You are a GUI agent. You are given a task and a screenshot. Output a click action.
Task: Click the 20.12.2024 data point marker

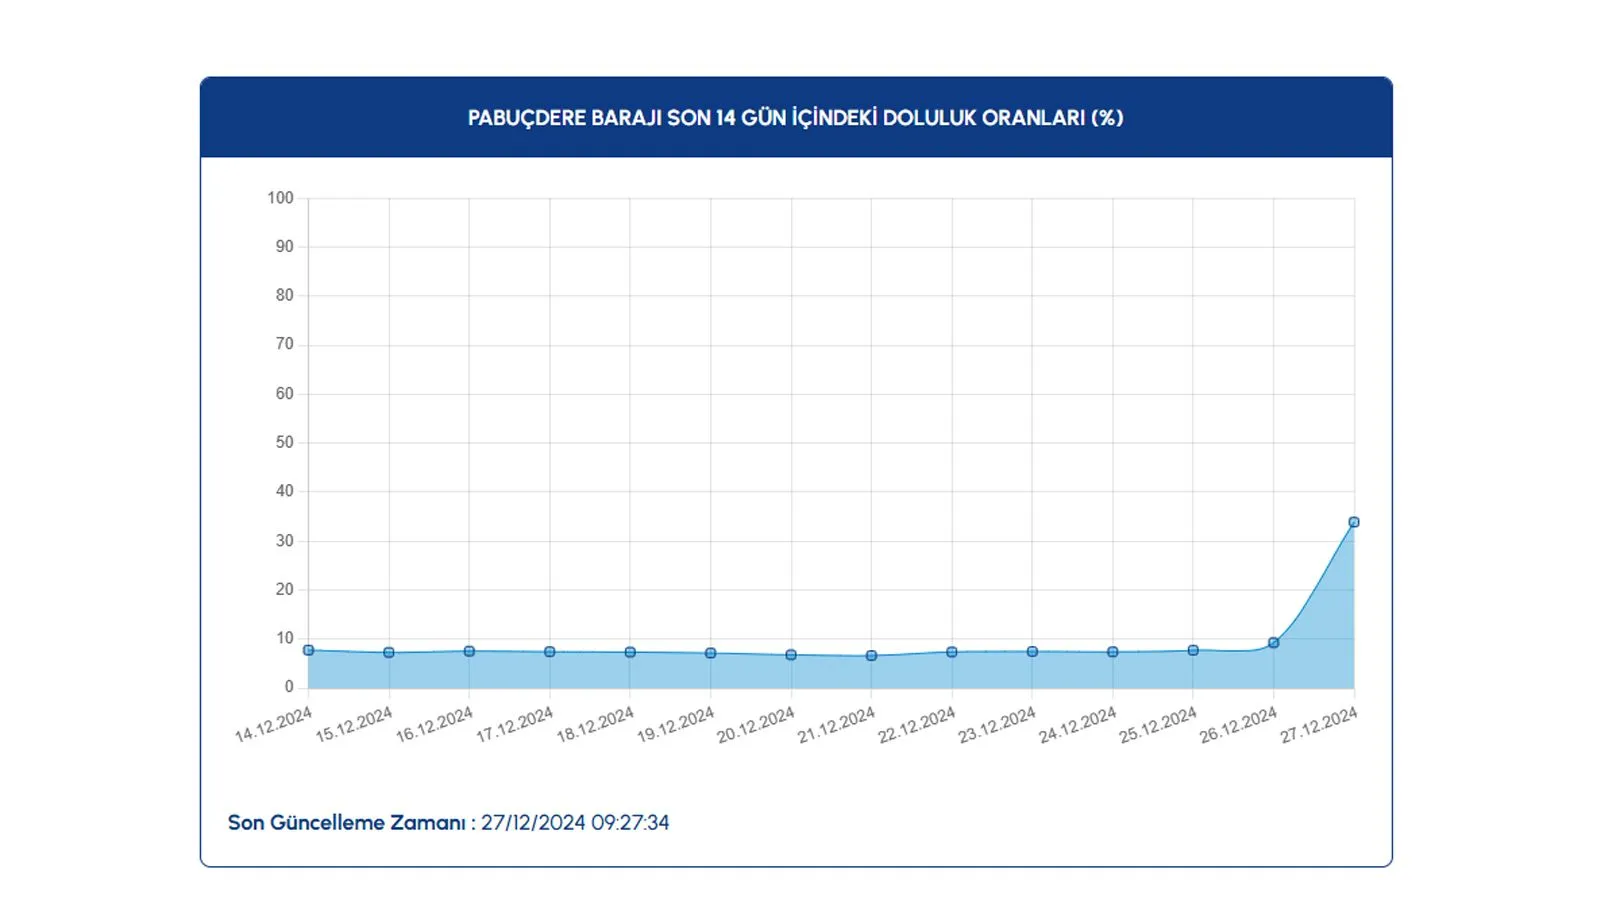[x=791, y=656]
